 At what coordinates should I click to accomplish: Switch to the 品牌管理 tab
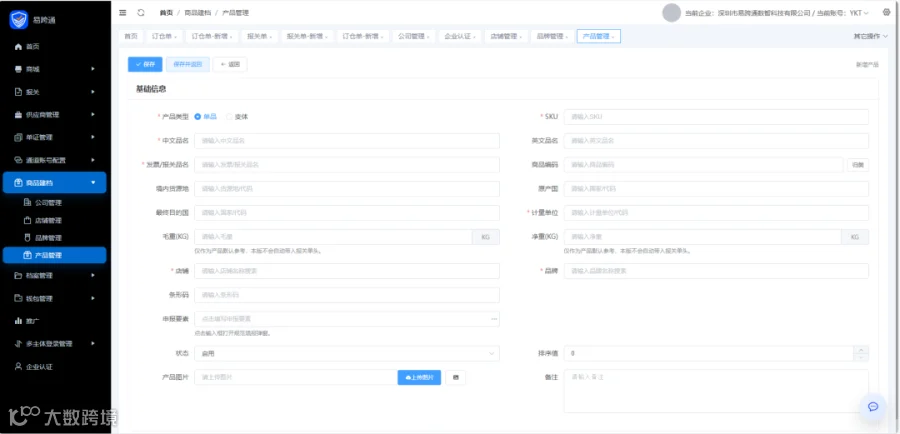pyautogui.click(x=552, y=36)
